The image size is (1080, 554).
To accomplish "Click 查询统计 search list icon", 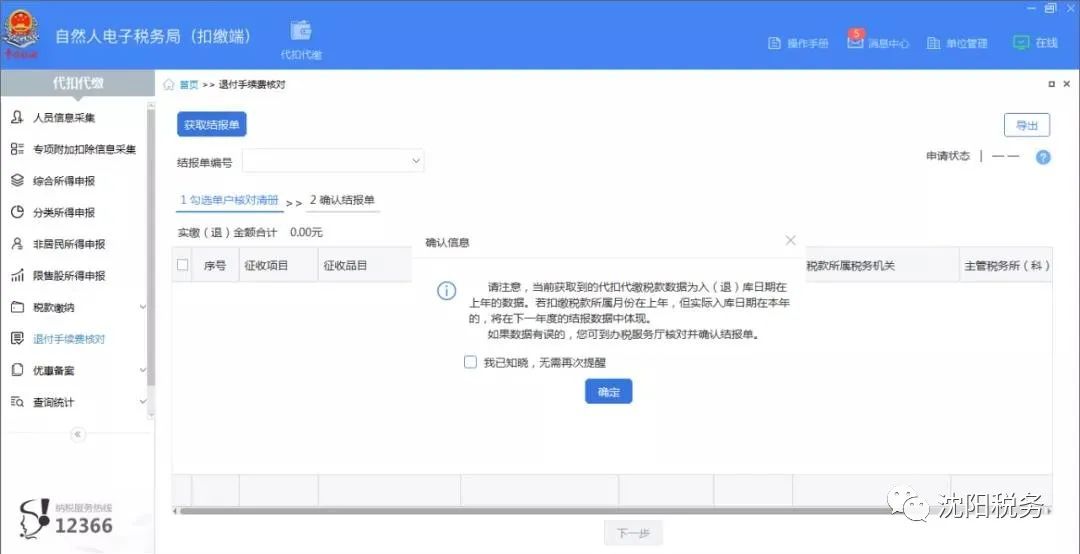I will (17, 402).
